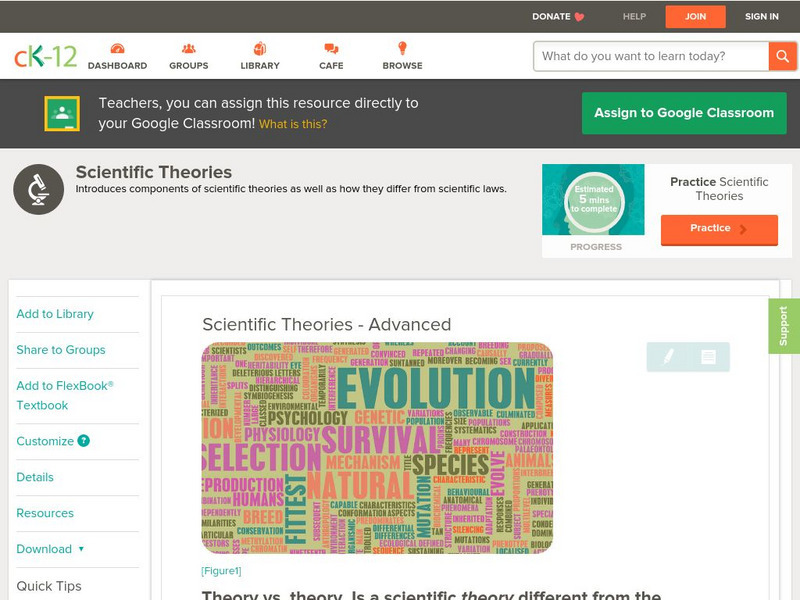
Task: Type in the 'What do you want to learn' field
Action: (650, 56)
